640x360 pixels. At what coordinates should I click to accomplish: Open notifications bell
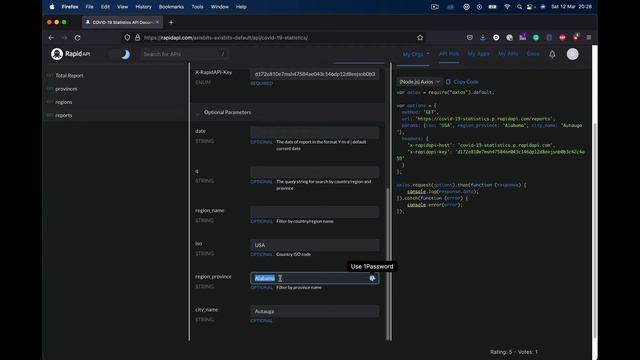click(x=552, y=54)
